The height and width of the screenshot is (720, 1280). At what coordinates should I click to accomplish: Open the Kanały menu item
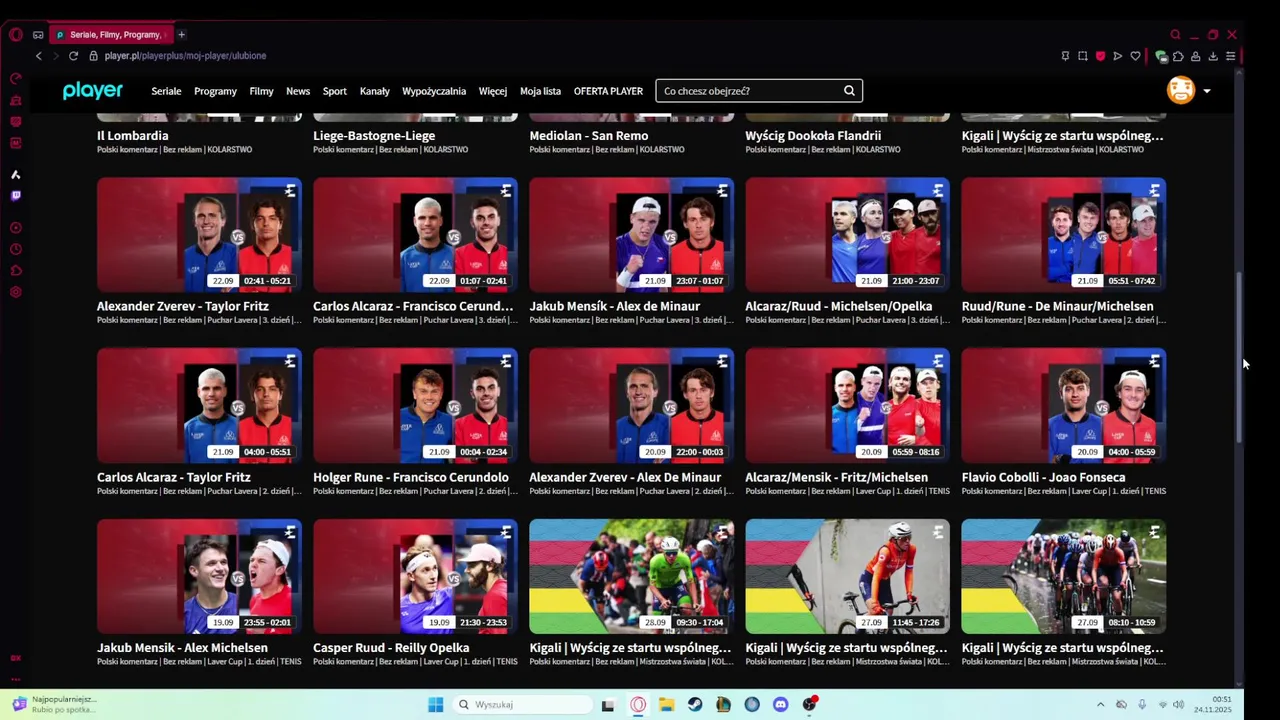tap(375, 91)
